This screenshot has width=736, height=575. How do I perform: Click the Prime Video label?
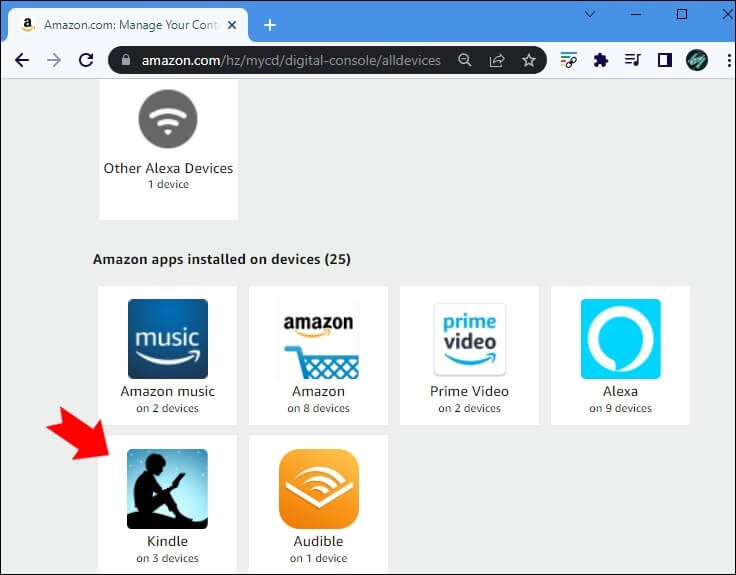[469, 391]
